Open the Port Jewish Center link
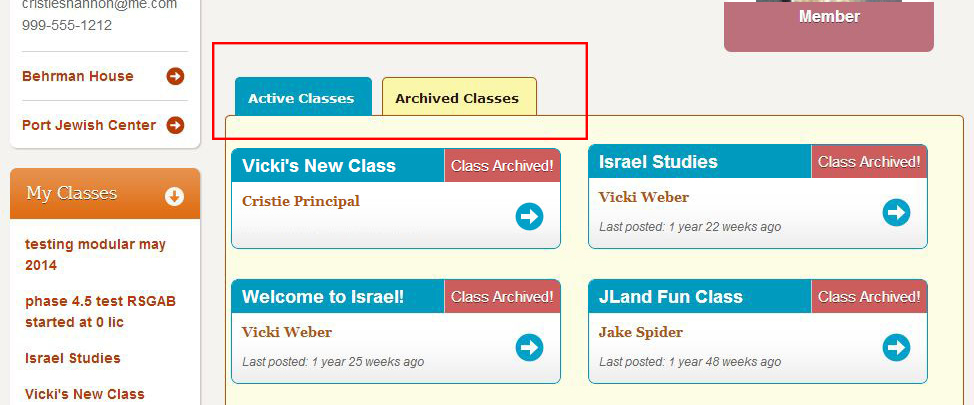 (x=89, y=125)
